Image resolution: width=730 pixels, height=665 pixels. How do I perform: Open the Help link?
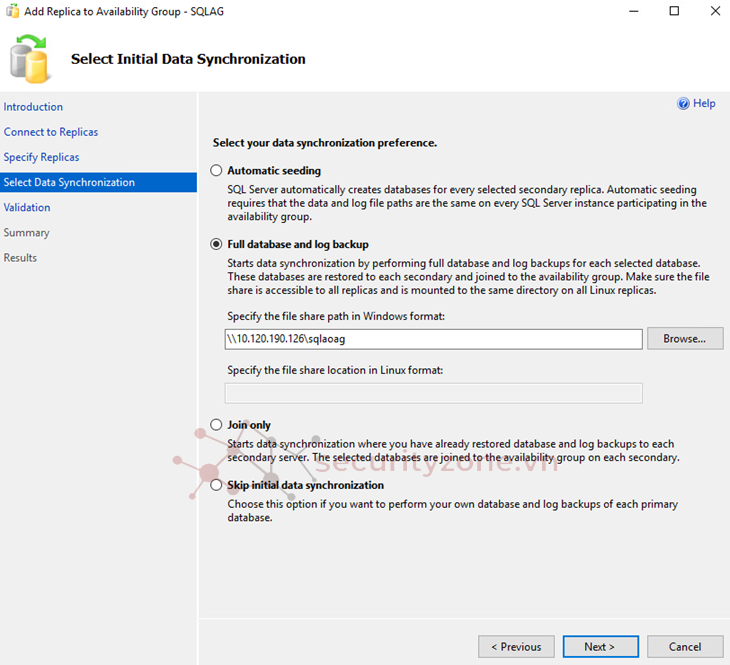[x=704, y=104]
